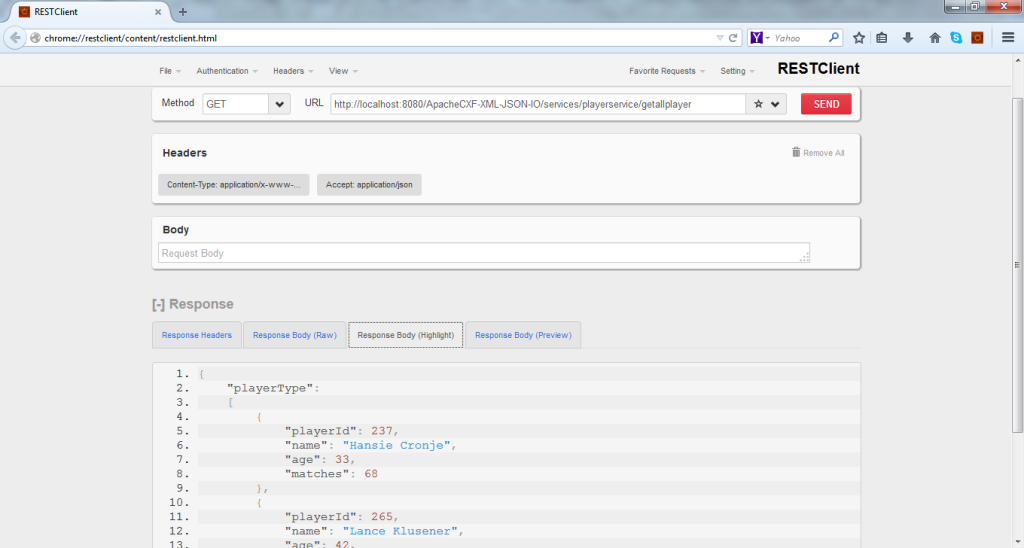Click the page vertical scrollbar thumb
Viewport: 1024px width, 548px height.
pyautogui.click(x=1017, y=265)
